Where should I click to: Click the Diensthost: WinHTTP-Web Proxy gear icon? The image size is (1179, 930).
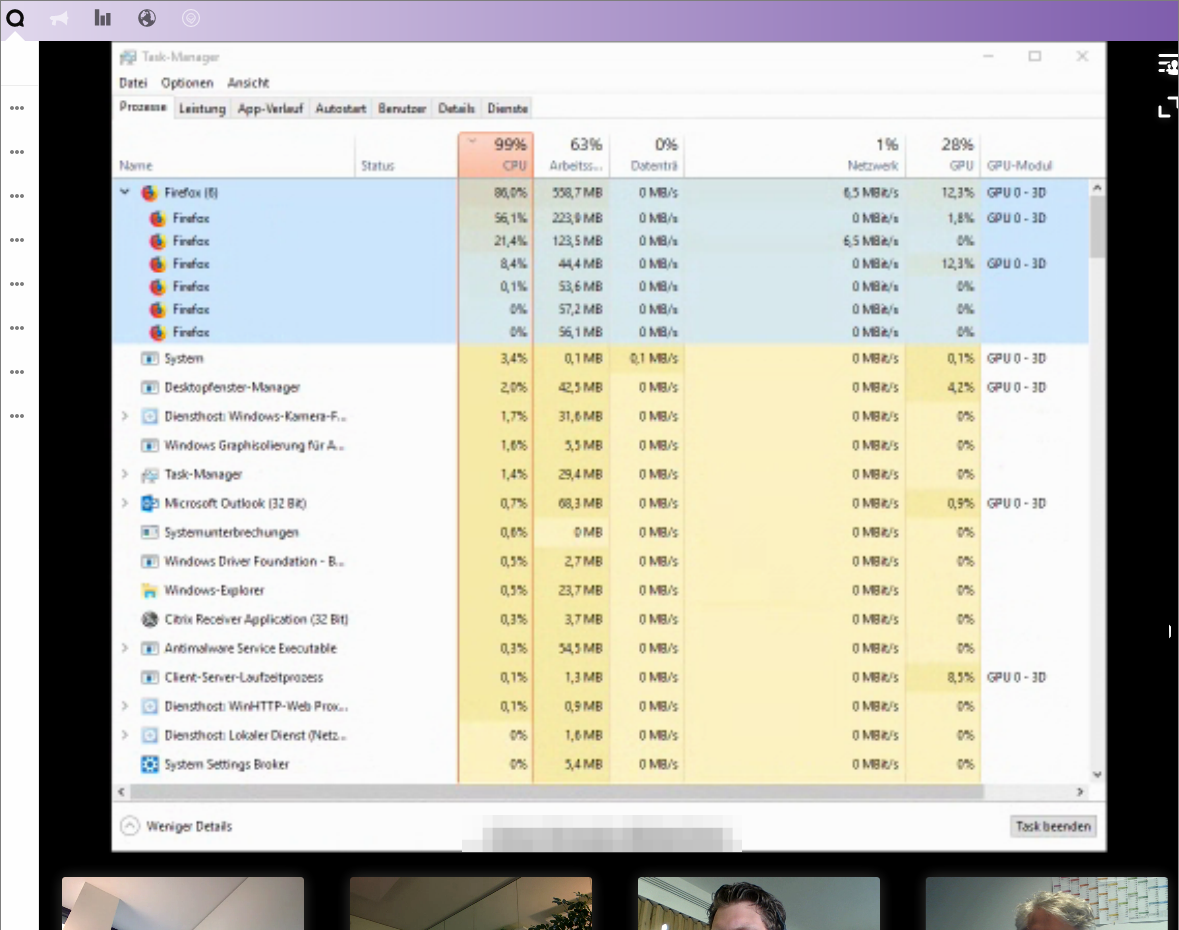pyautogui.click(x=150, y=707)
